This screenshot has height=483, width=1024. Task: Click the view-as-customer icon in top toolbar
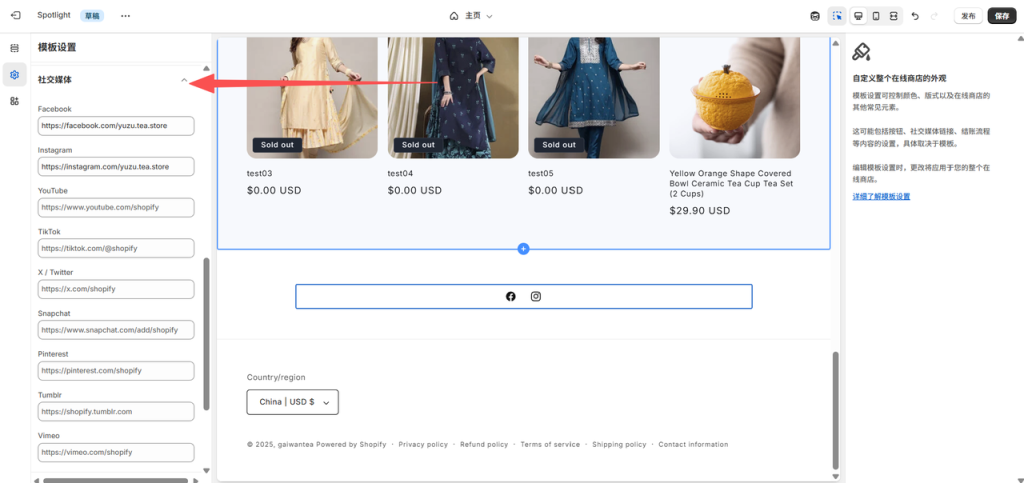(815, 16)
